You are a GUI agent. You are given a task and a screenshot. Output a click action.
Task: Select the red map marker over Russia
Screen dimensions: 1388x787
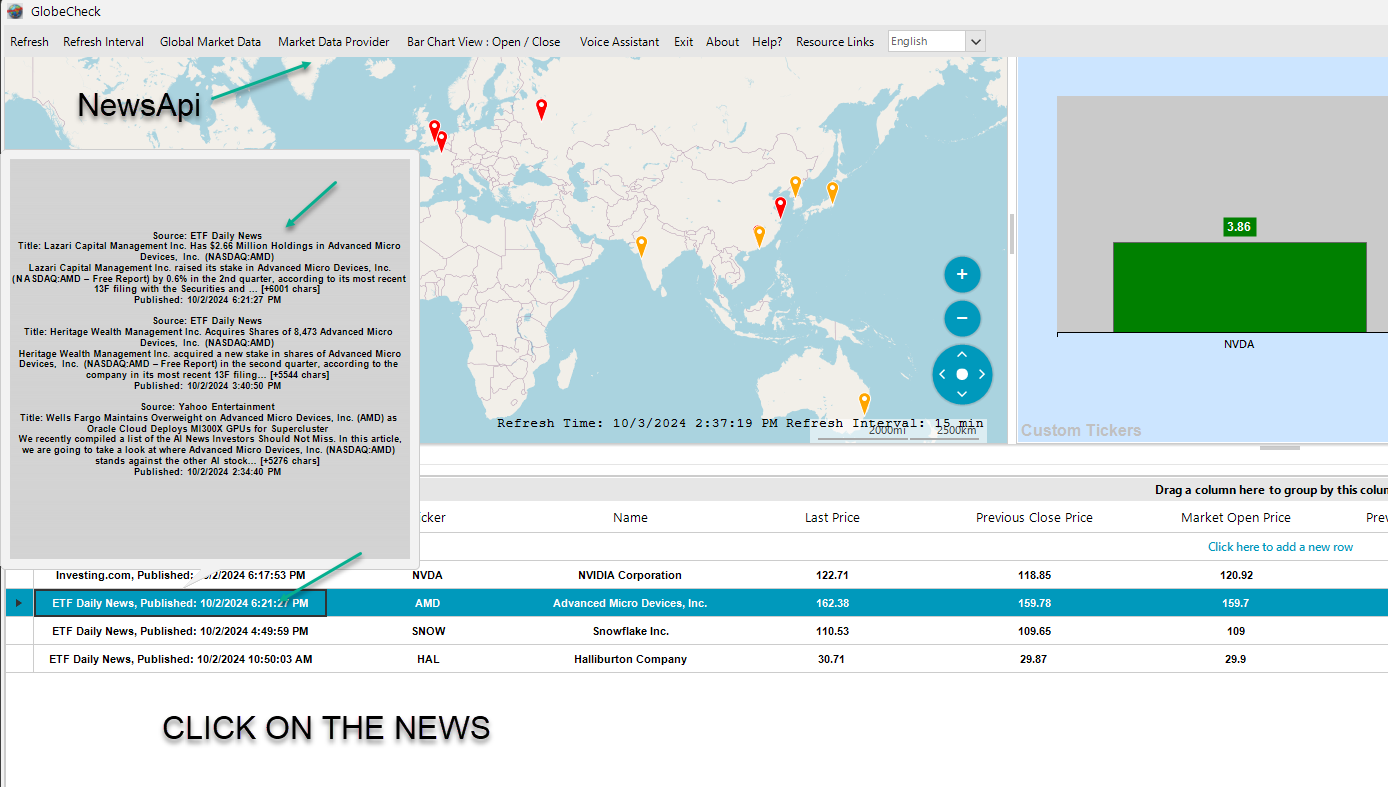541,109
